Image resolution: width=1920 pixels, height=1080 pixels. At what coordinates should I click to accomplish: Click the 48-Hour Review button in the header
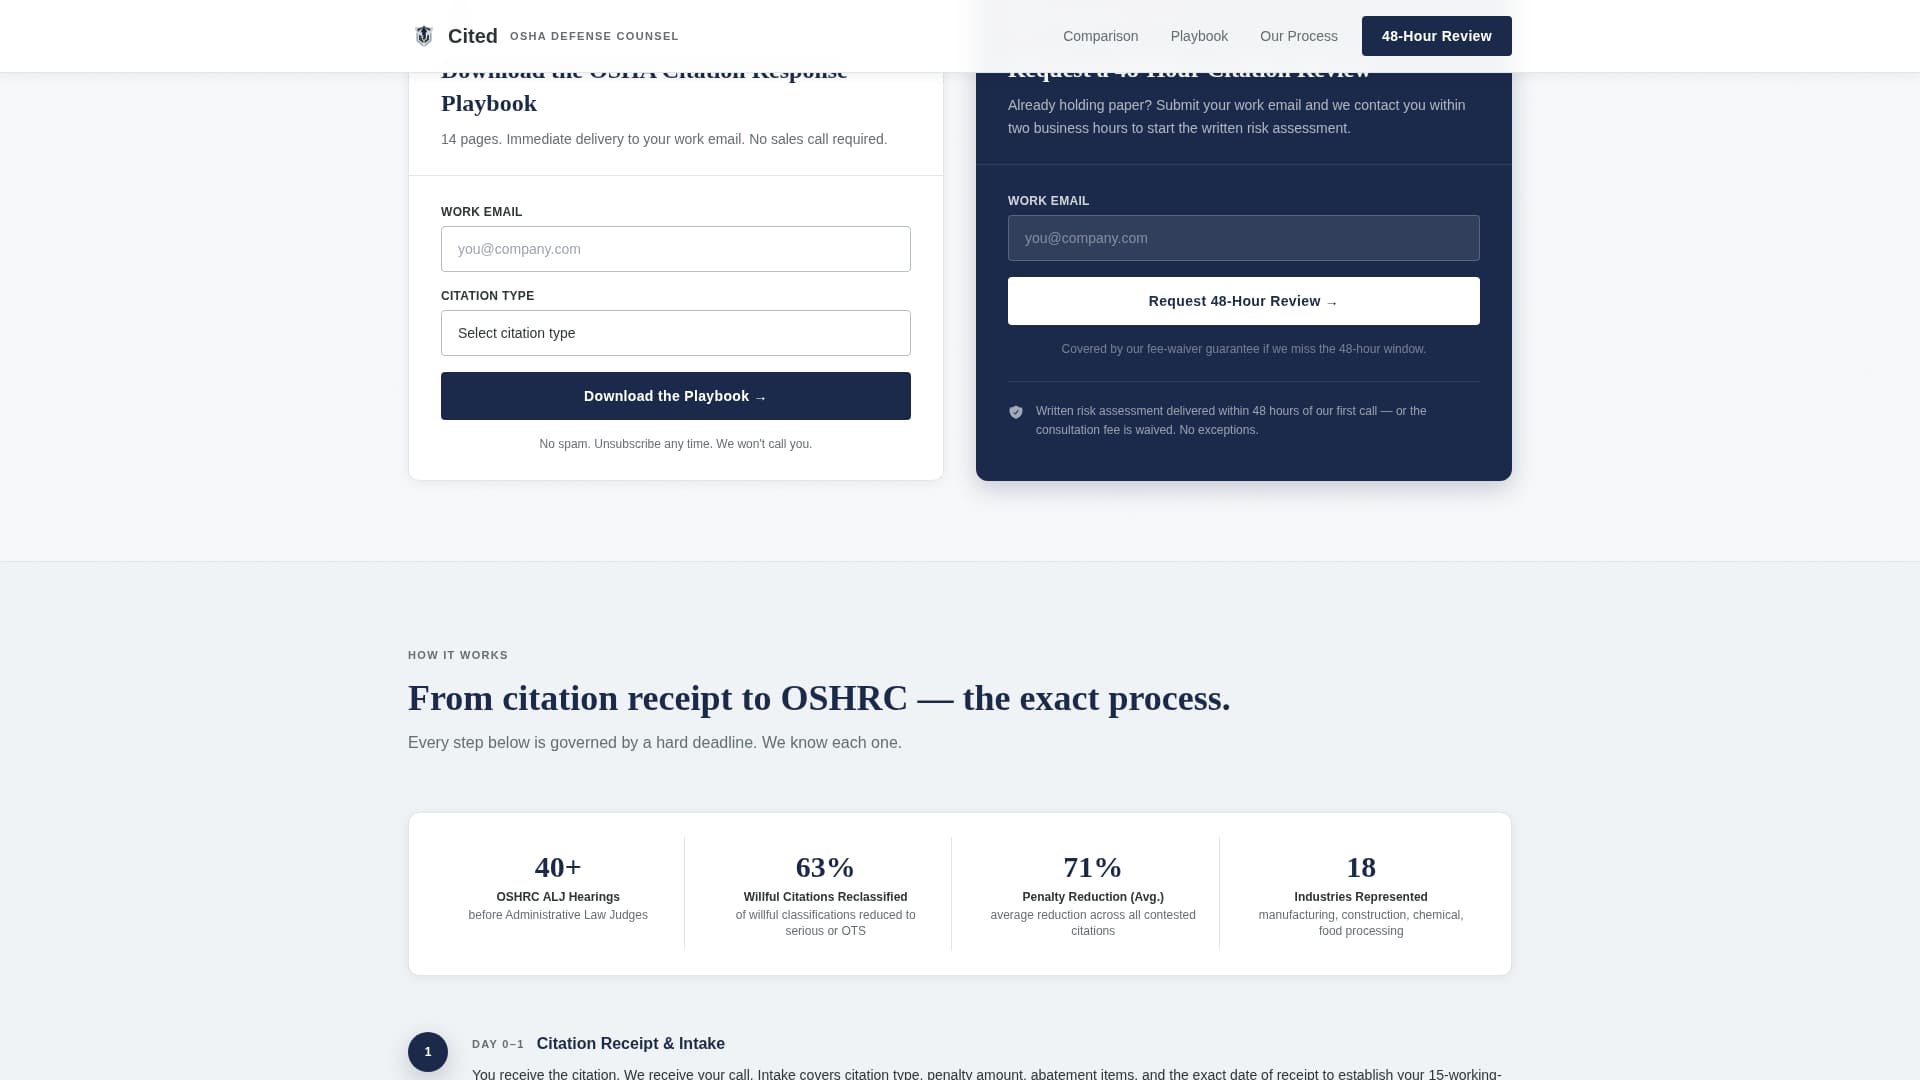coord(1436,36)
